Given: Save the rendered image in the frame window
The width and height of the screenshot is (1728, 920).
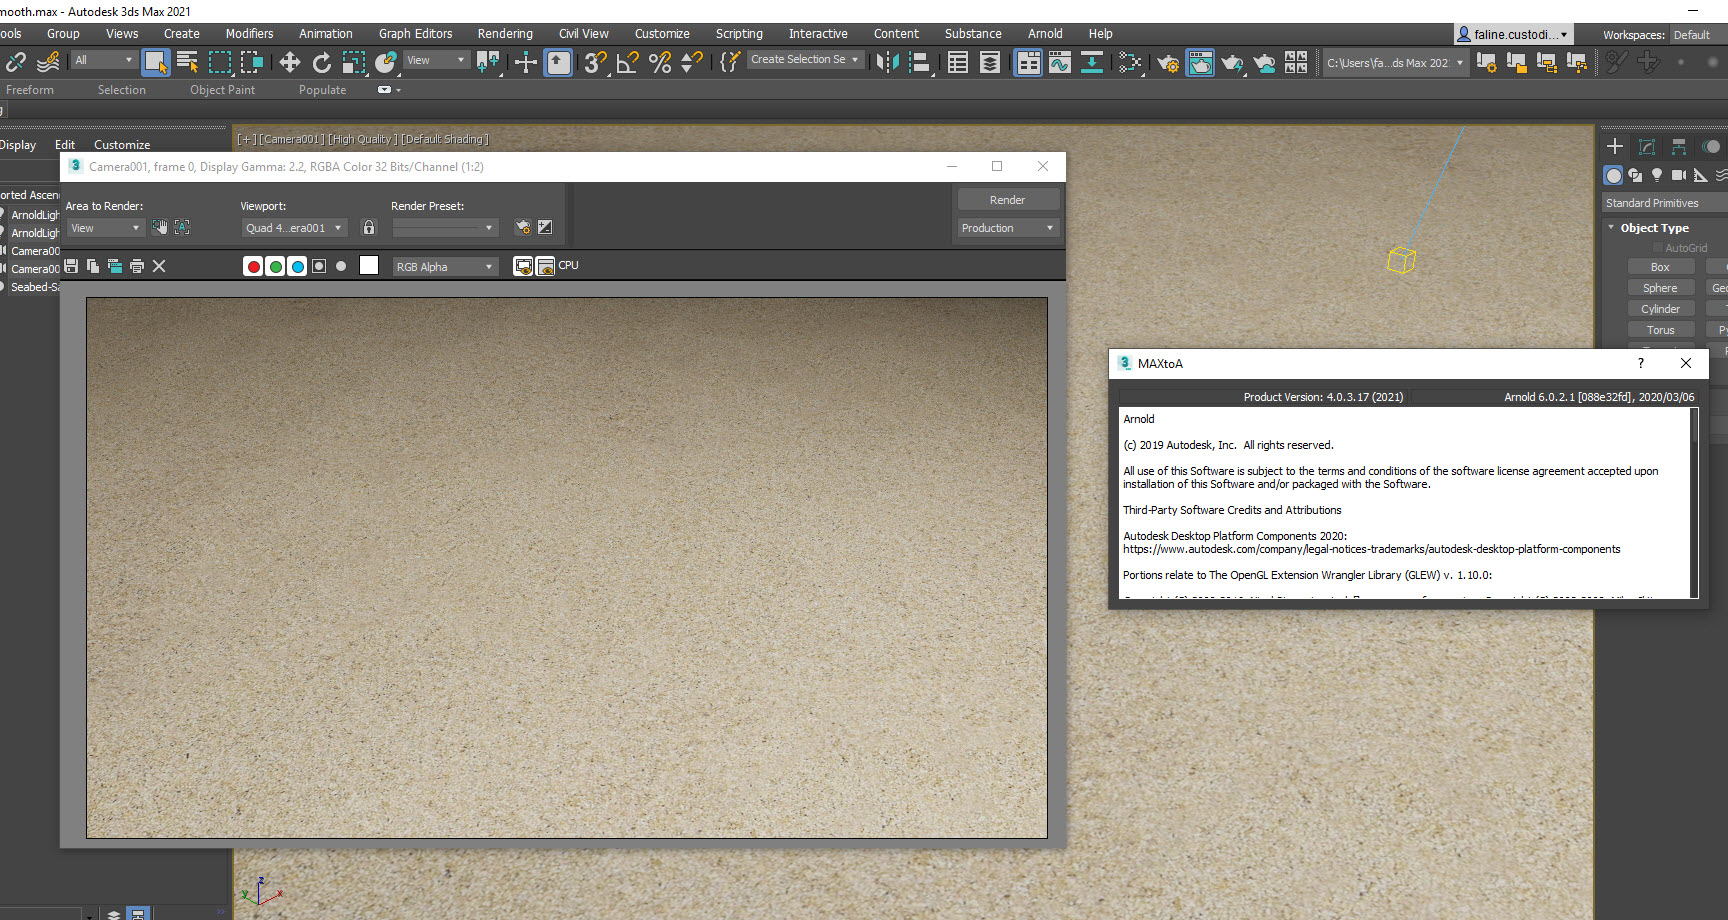Looking at the screenshot, I should point(70,266).
